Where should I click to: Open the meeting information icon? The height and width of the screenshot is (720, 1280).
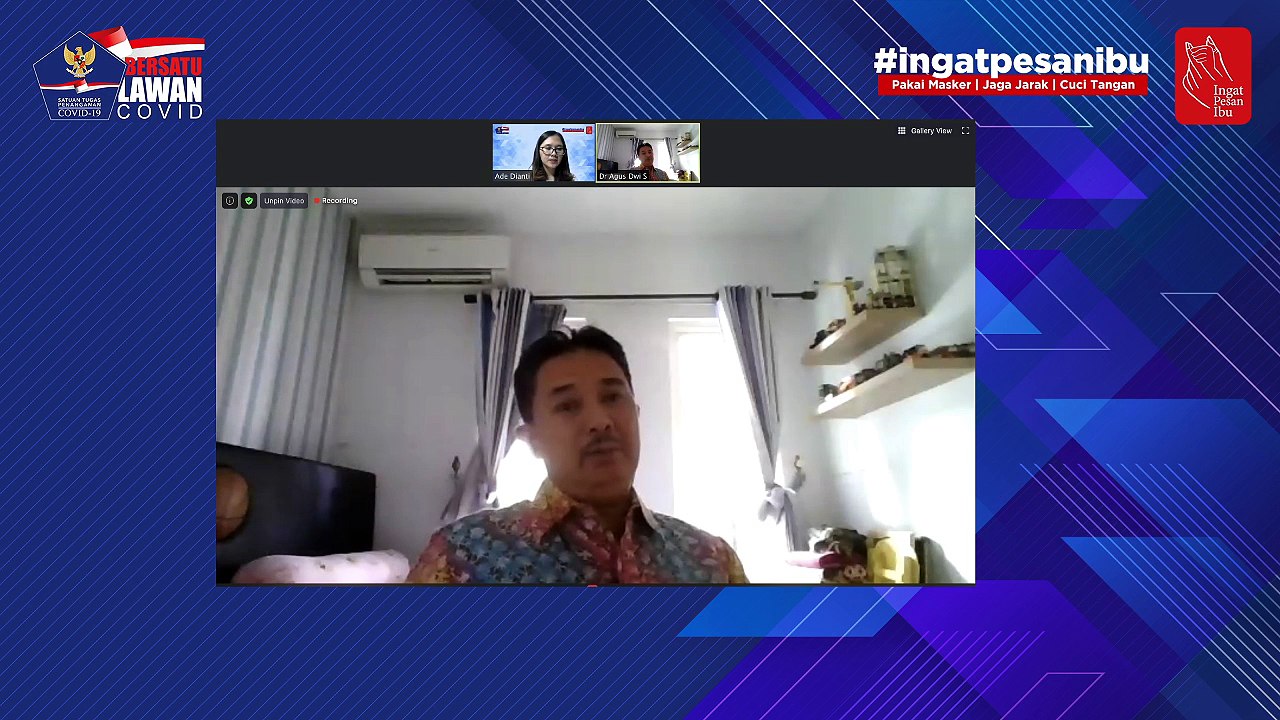(230, 201)
